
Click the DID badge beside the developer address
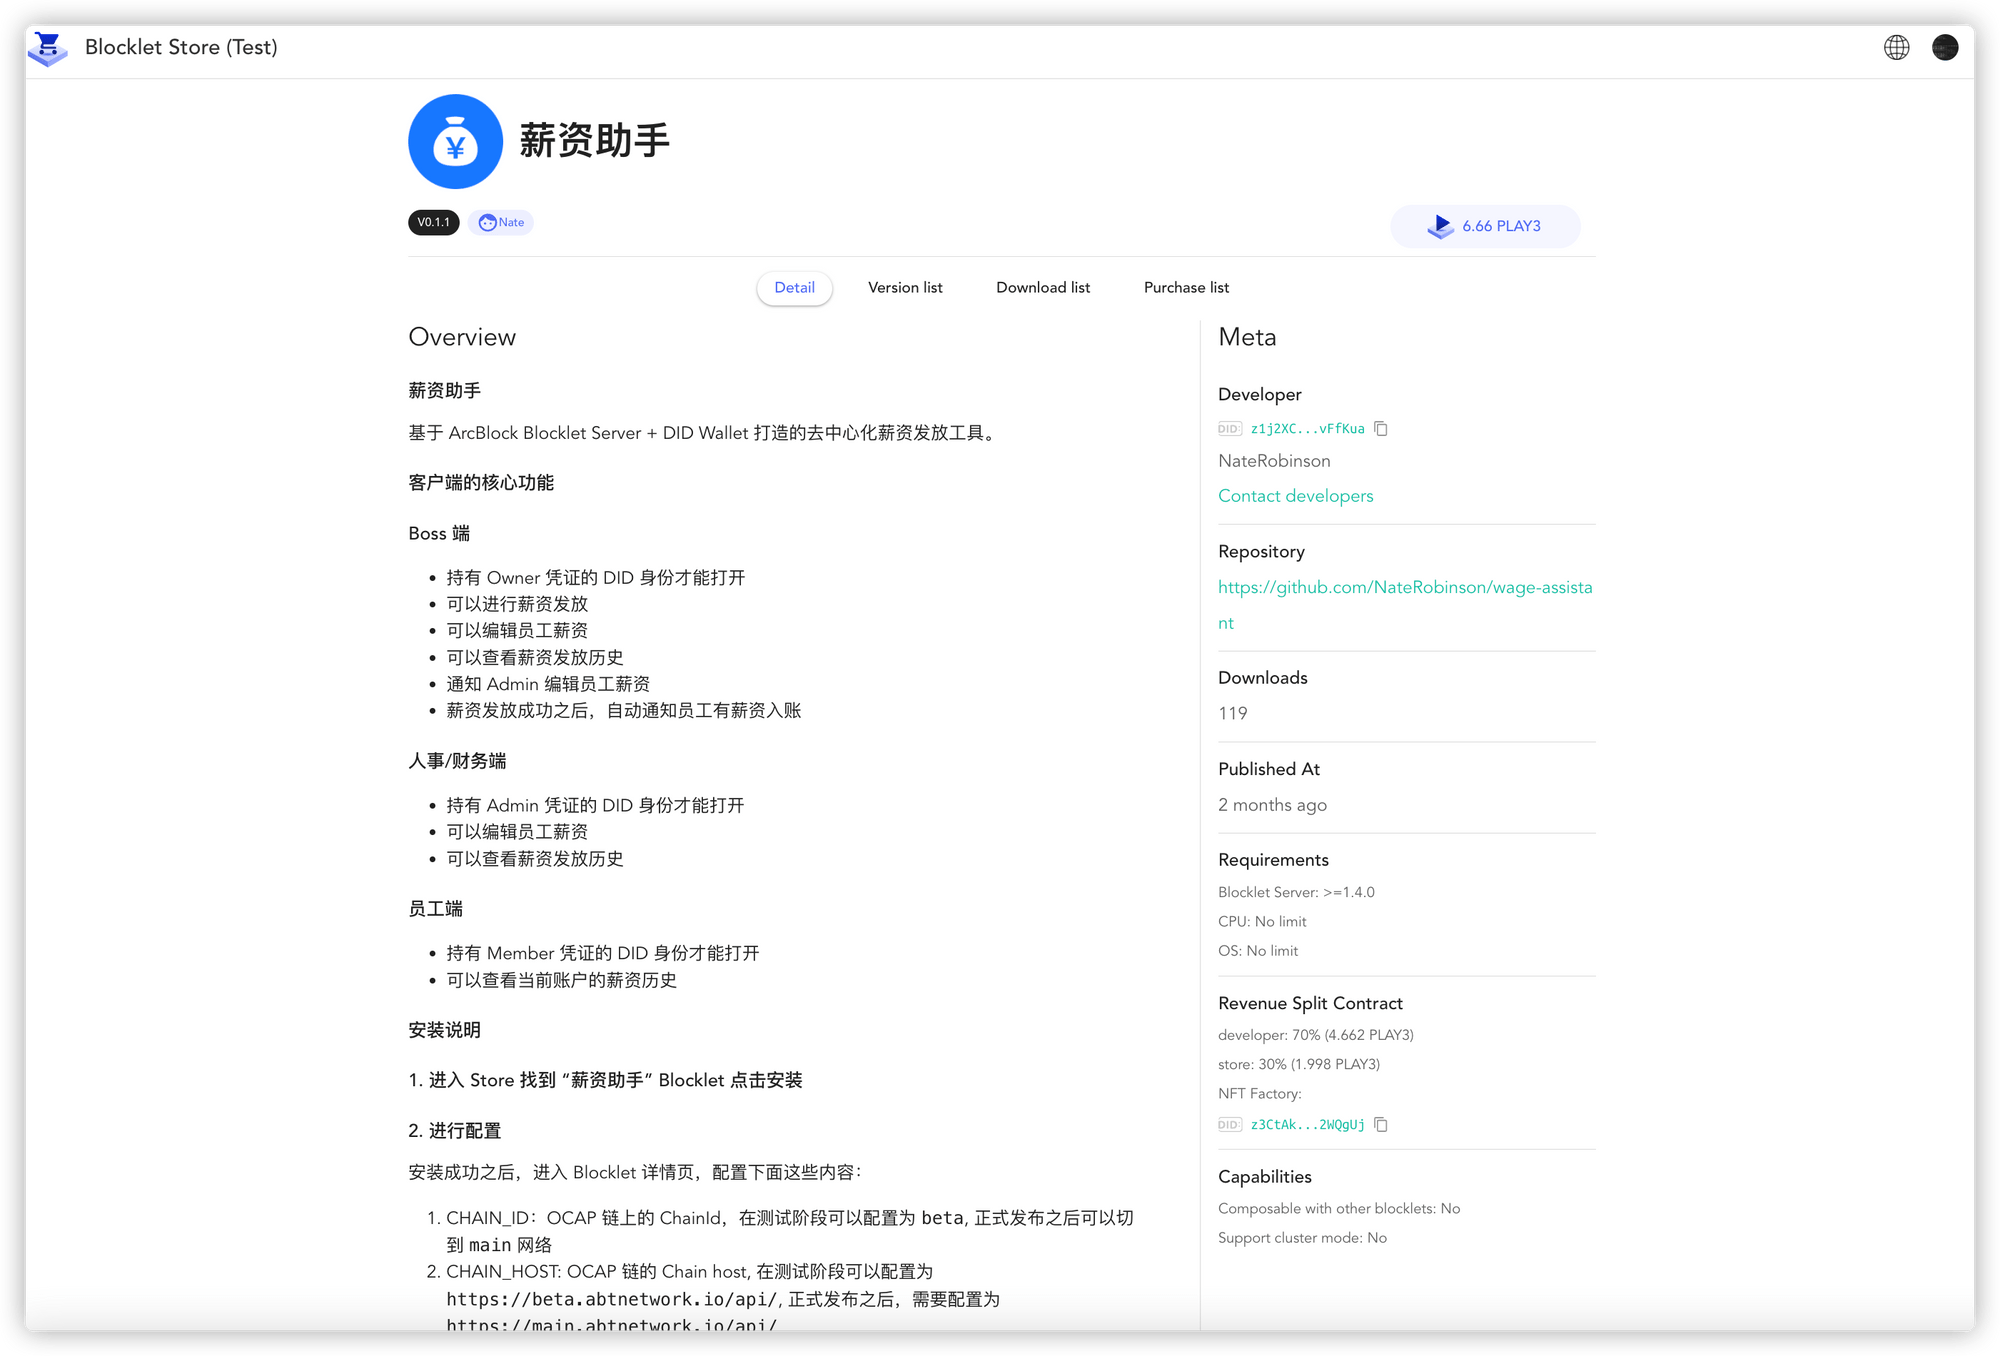pos(1229,429)
